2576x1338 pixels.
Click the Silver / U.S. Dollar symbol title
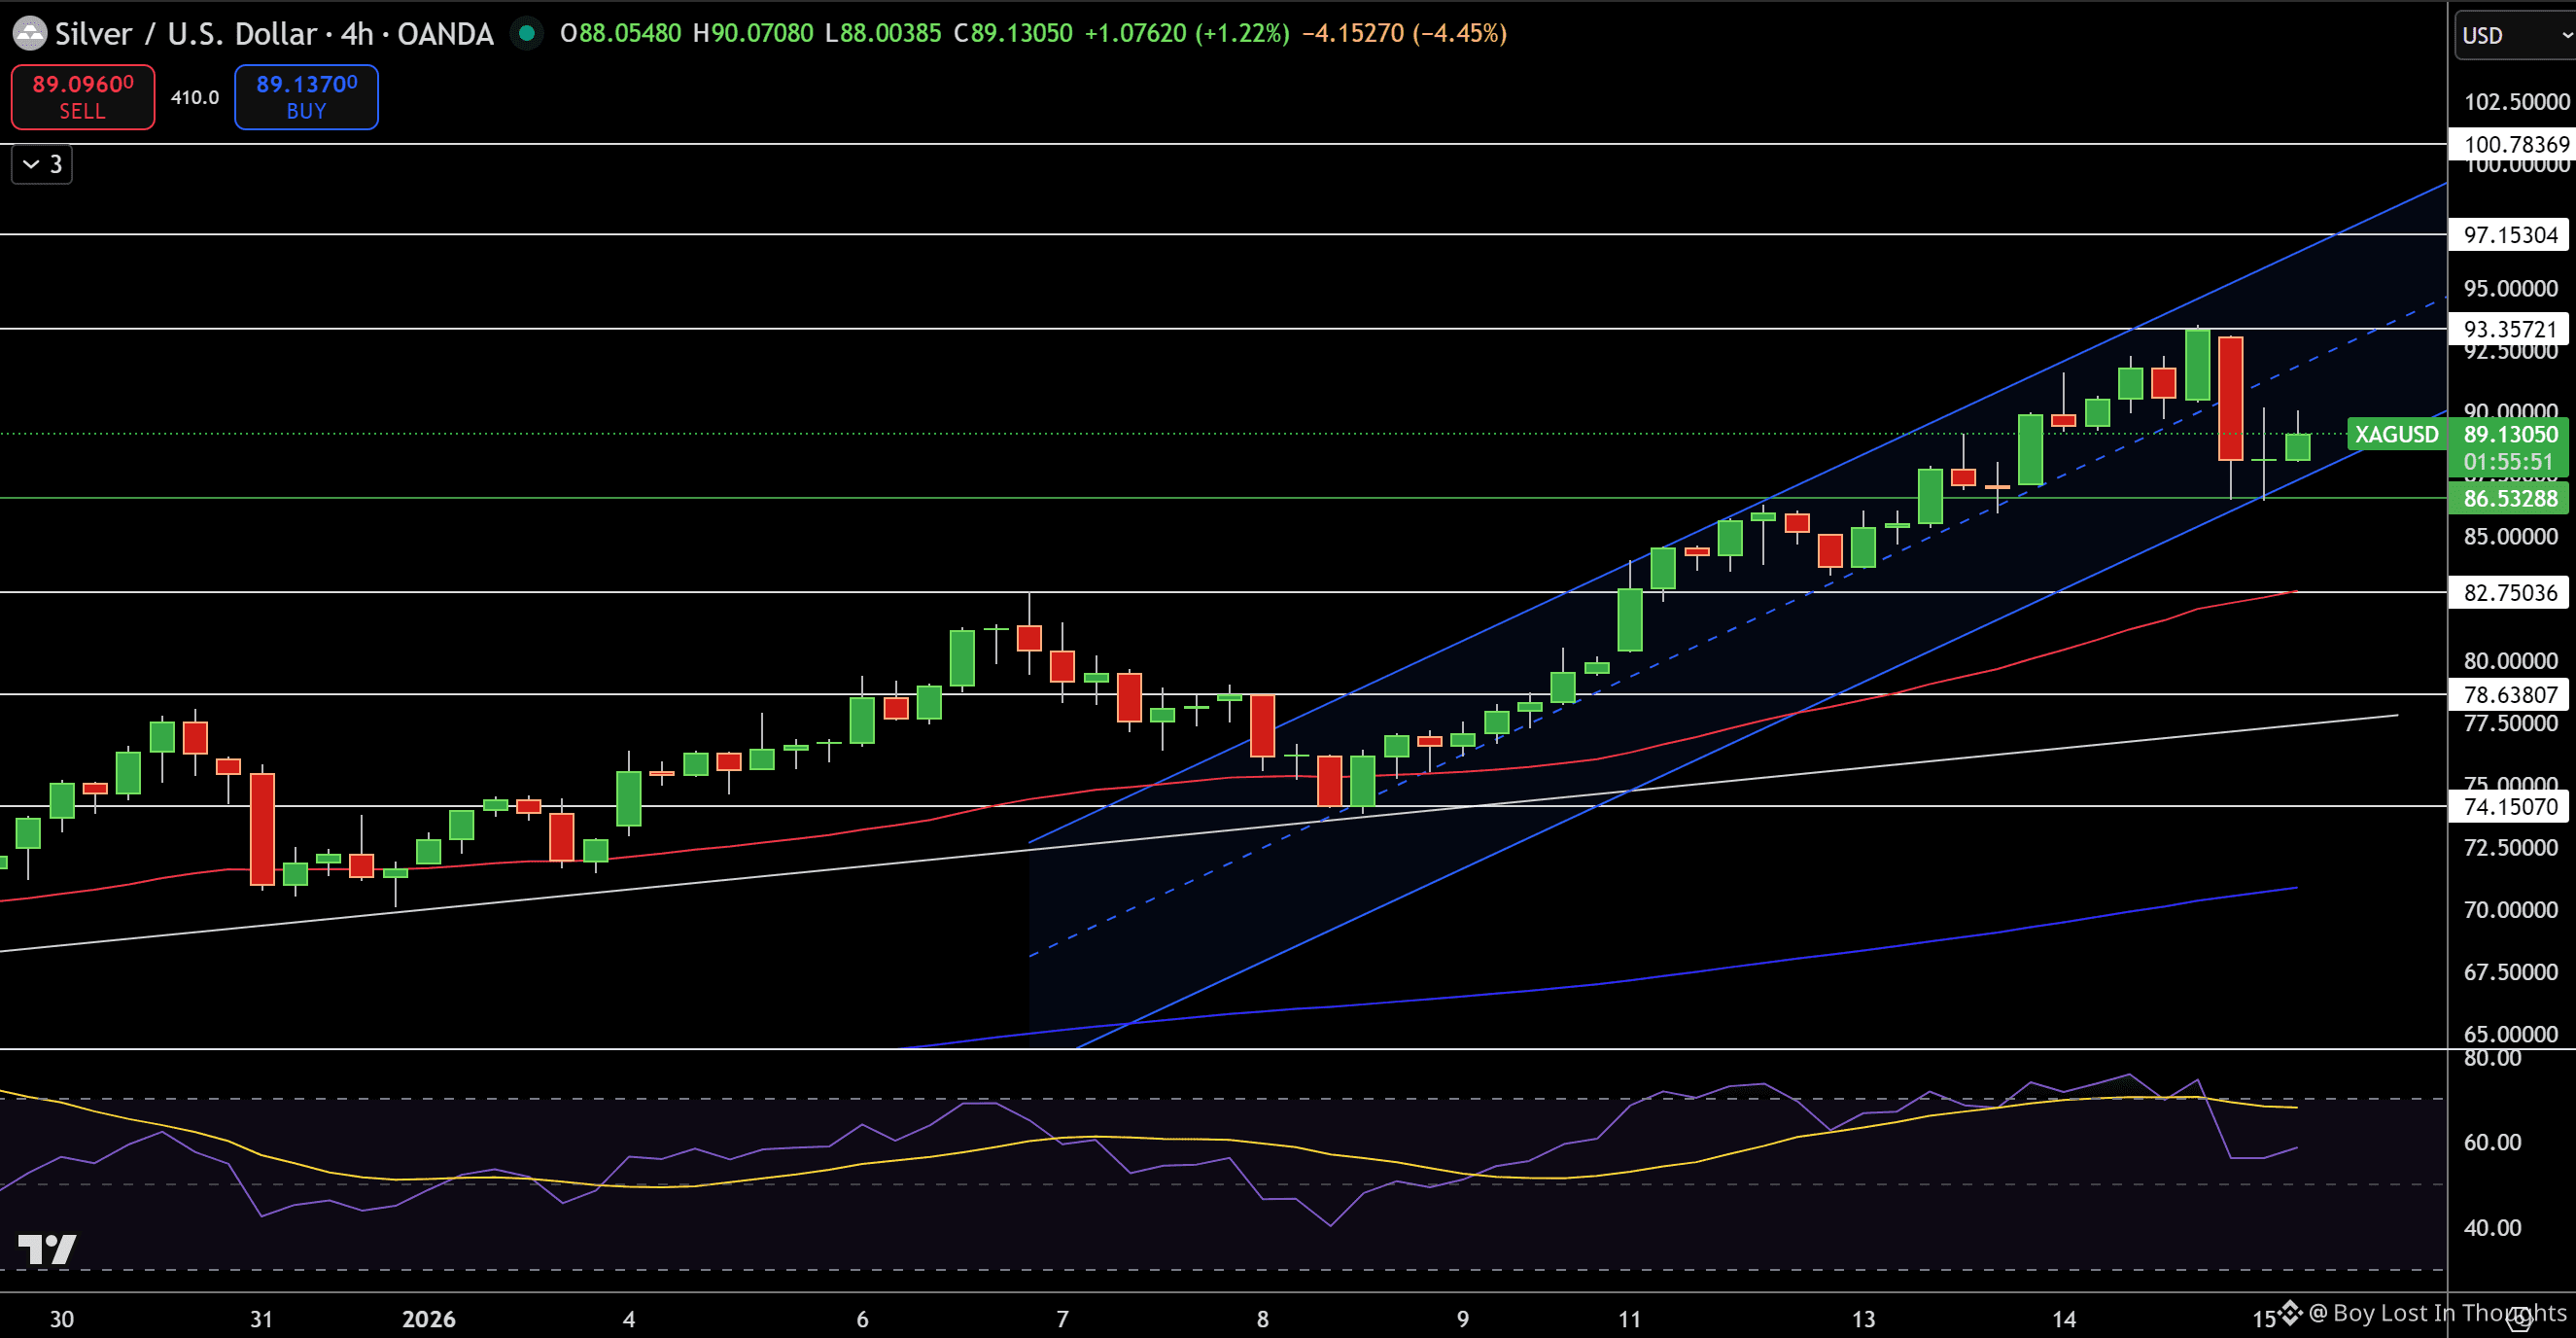pyautogui.click(x=187, y=33)
